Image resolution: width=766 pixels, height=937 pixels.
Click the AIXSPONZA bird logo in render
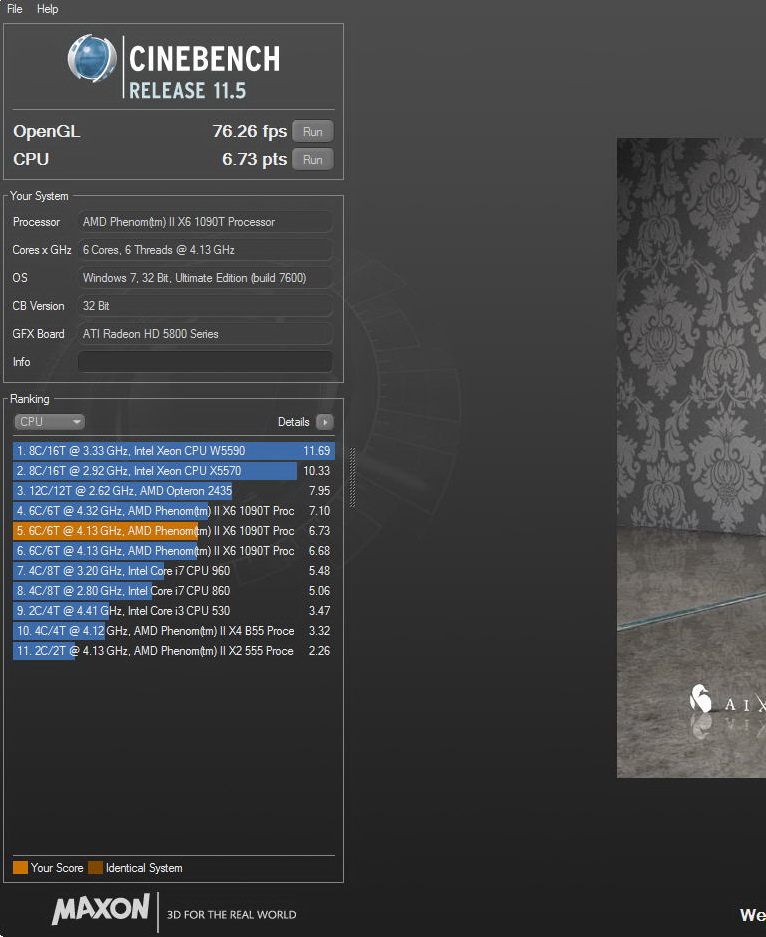(x=700, y=699)
